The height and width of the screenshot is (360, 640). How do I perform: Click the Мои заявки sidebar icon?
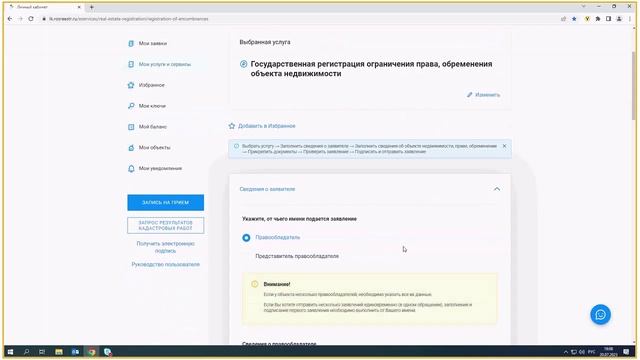pos(131,43)
